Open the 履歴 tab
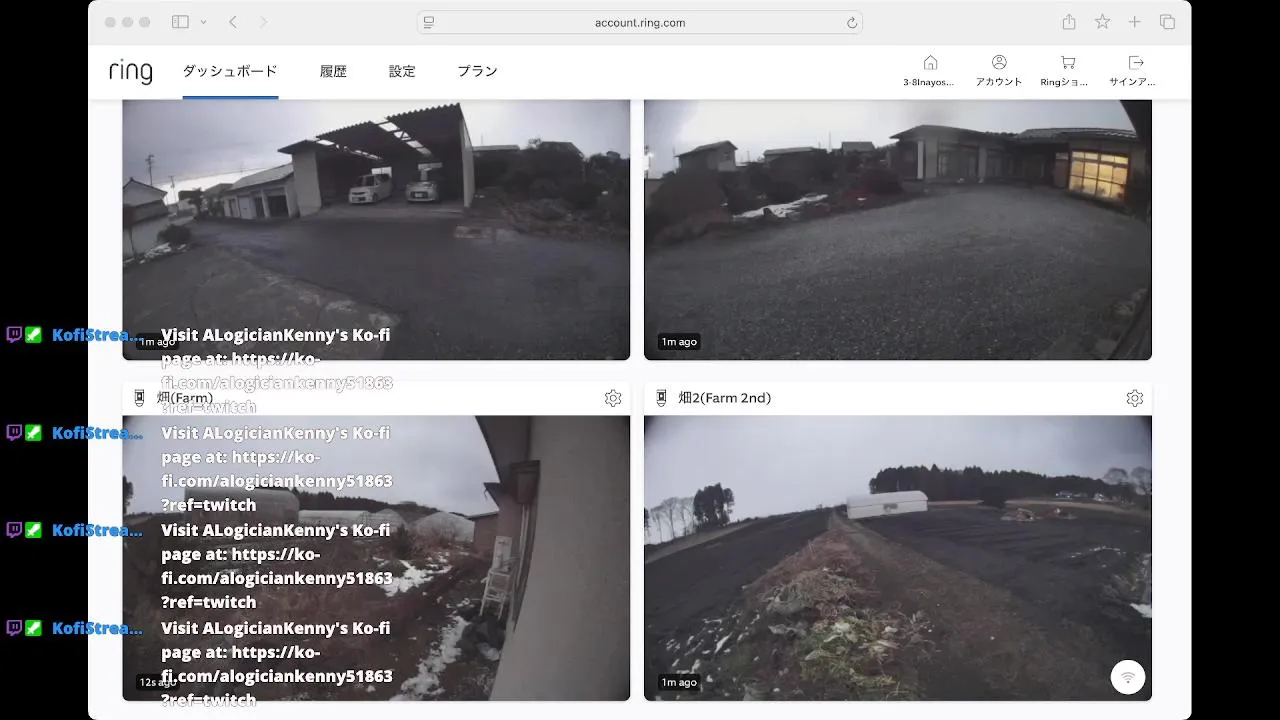 (x=333, y=71)
